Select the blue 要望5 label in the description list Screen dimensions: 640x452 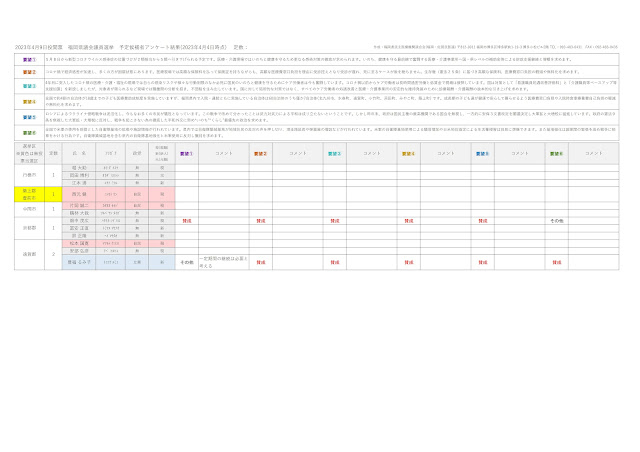click(x=29, y=117)
